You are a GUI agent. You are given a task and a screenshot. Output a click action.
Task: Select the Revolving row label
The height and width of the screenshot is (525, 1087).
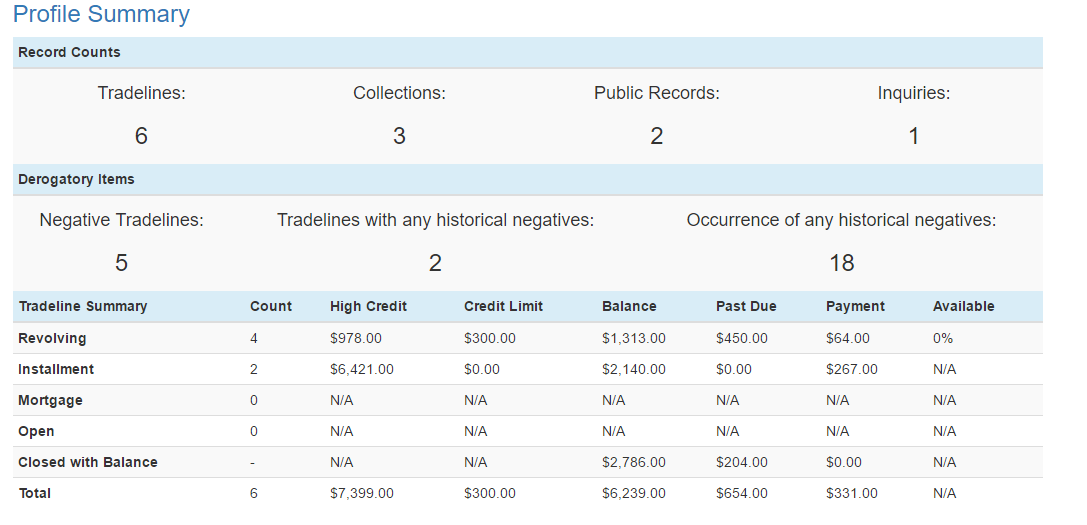click(x=52, y=338)
